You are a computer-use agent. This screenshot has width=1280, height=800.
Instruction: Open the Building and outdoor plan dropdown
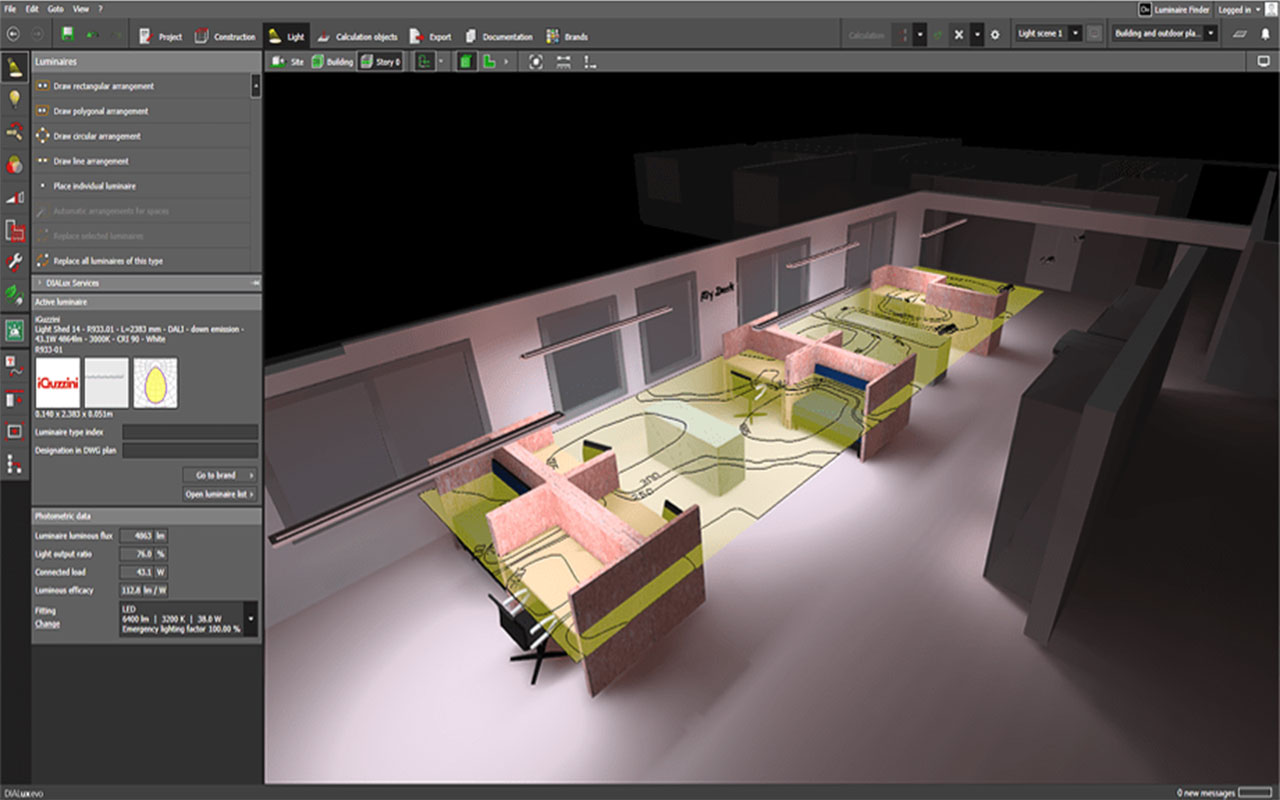pos(1211,34)
